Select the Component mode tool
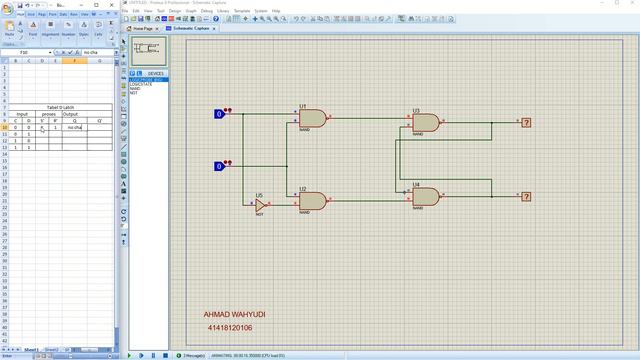Image resolution: width=640 pixels, height=360 pixels. [124, 49]
